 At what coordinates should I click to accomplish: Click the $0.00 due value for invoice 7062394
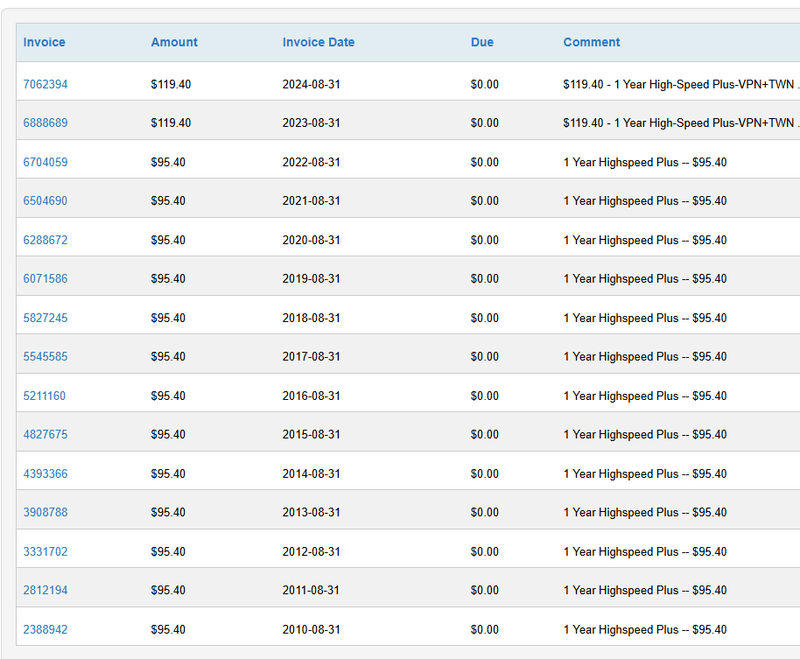485,84
